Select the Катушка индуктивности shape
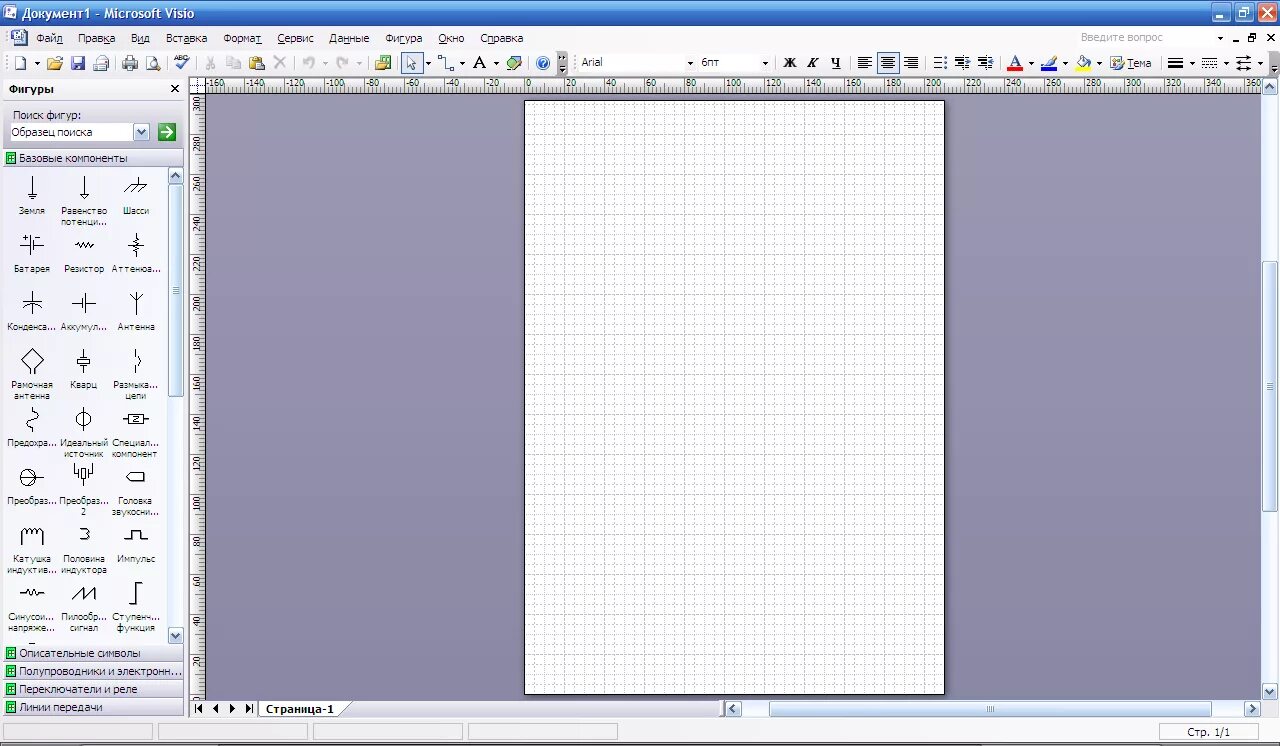 (x=32, y=548)
